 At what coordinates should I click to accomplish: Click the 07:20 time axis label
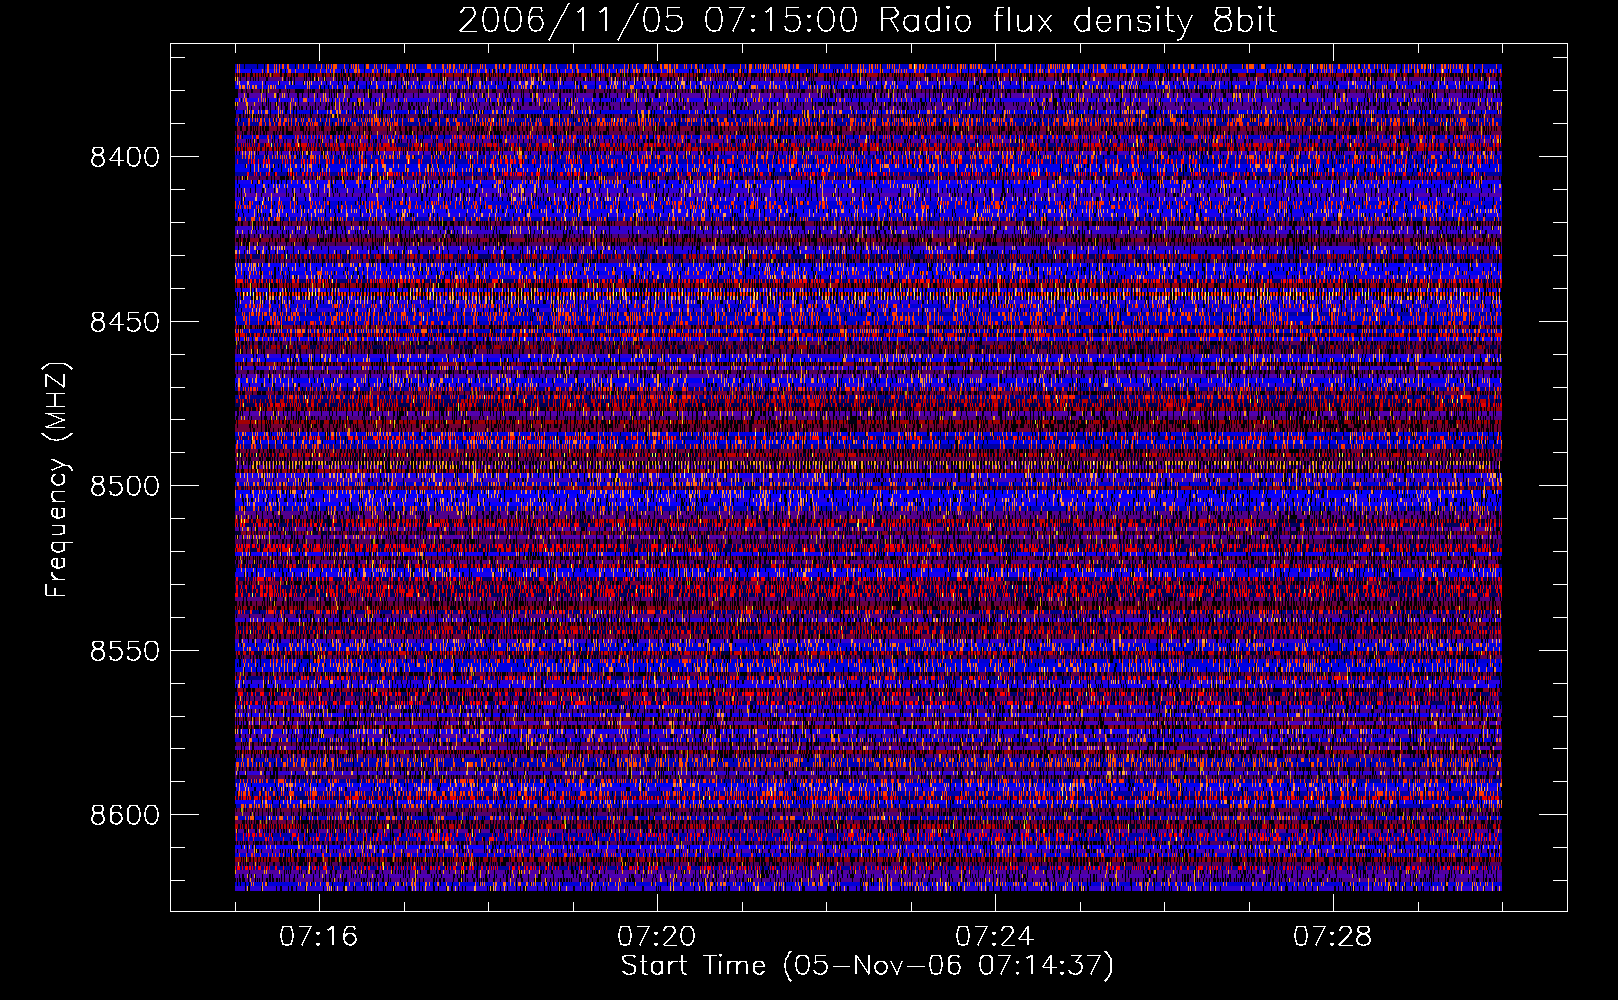coord(657,937)
